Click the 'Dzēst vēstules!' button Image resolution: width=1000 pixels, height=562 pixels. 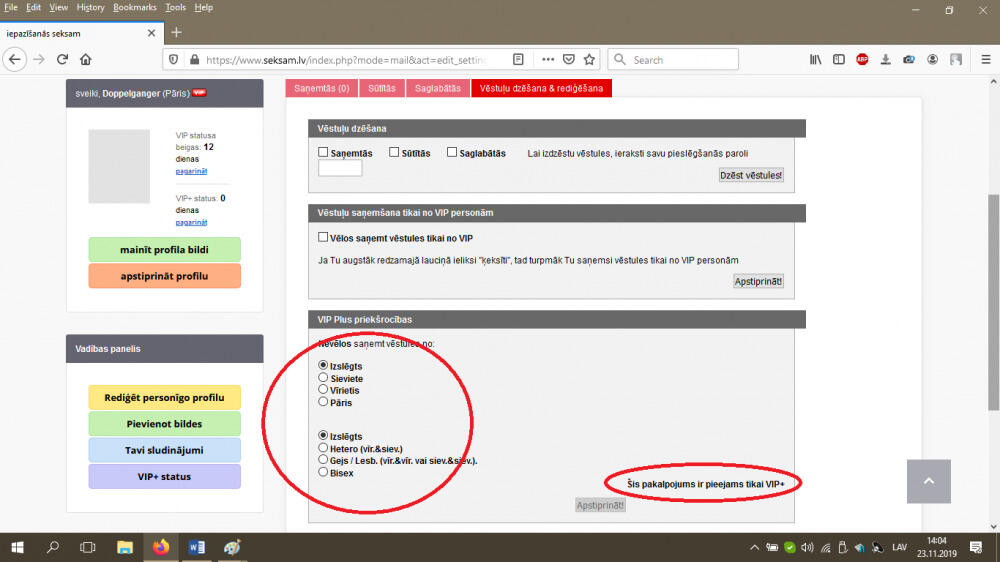point(751,175)
